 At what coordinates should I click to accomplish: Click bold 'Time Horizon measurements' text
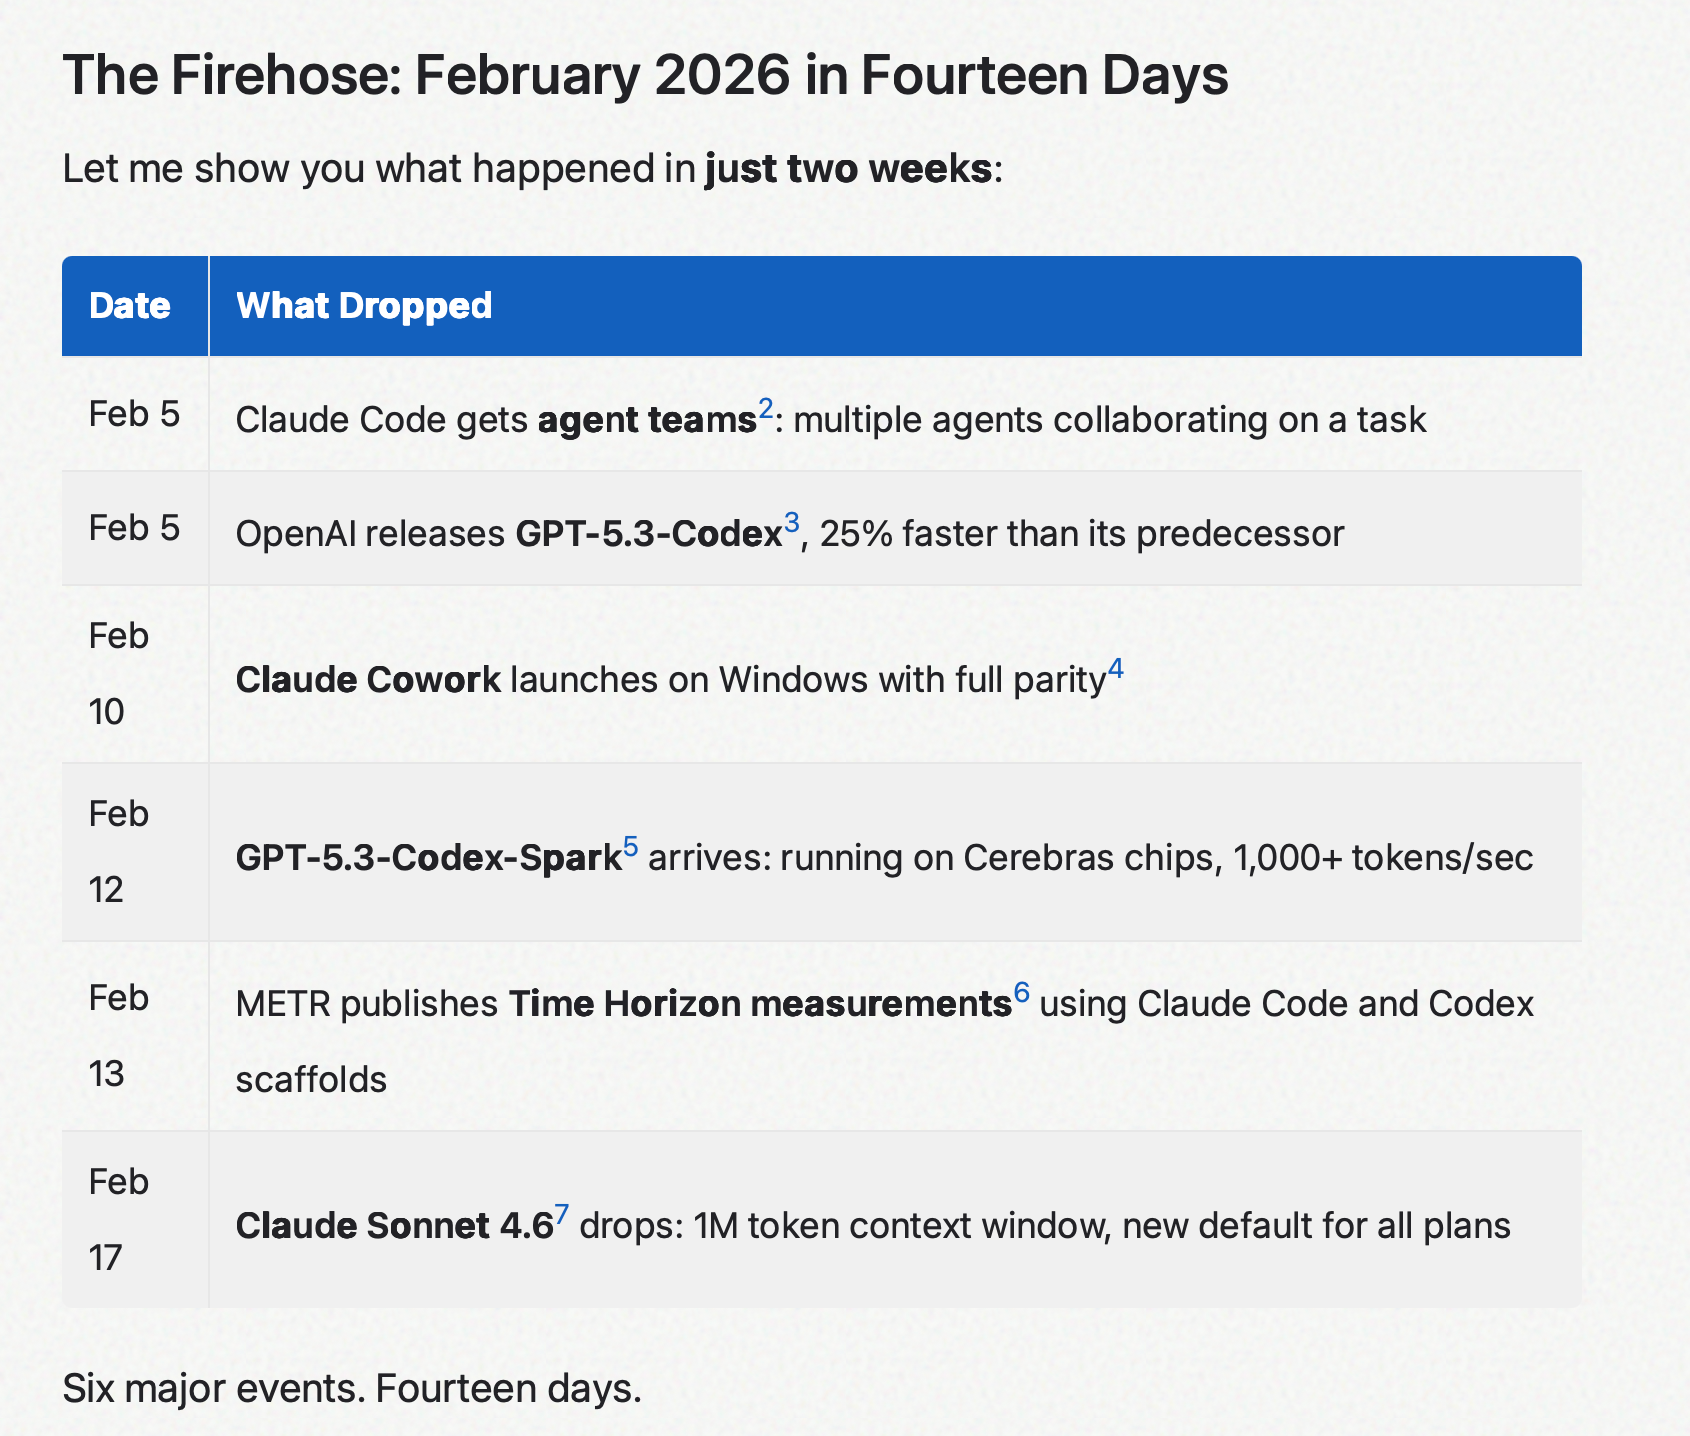[x=760, y=1004]
